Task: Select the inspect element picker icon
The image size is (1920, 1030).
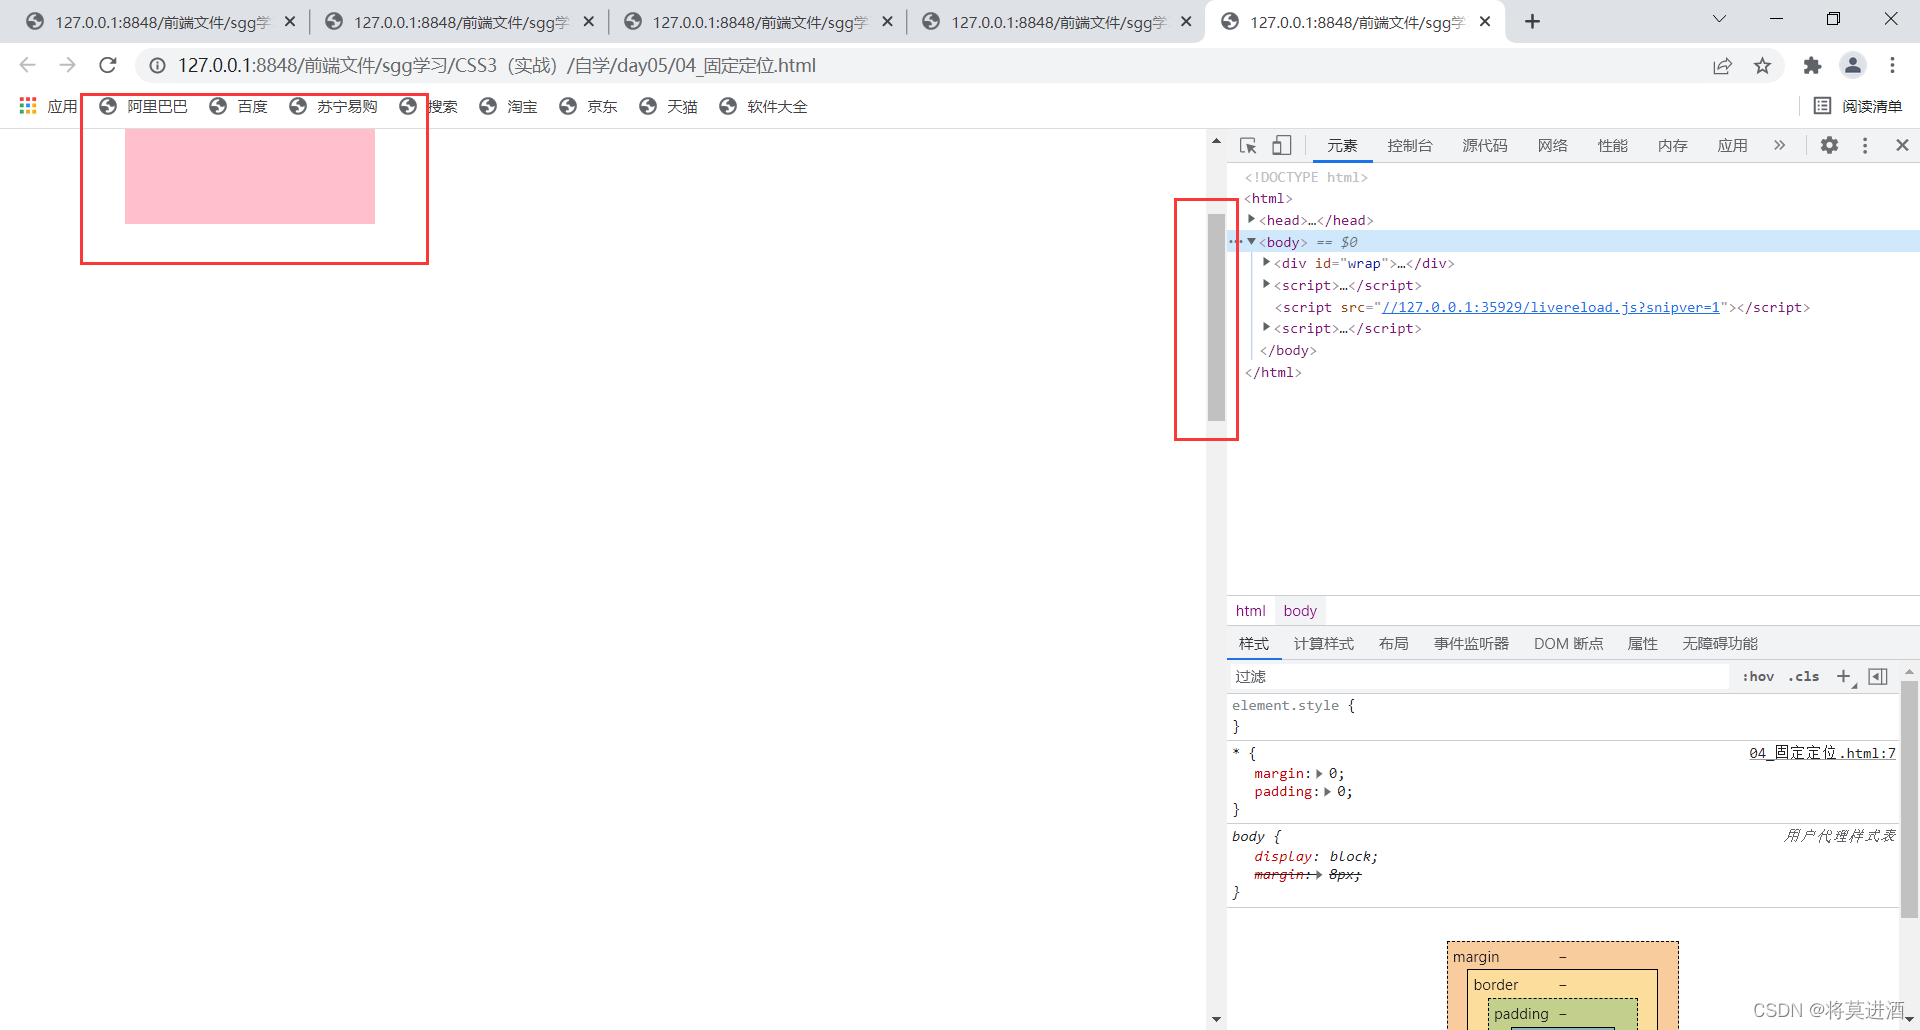Action: [x=1248, y=146]
